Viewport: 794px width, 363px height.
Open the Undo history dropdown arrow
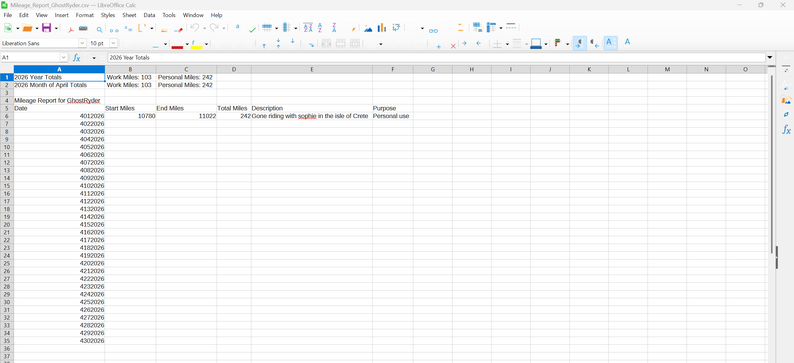204,28
